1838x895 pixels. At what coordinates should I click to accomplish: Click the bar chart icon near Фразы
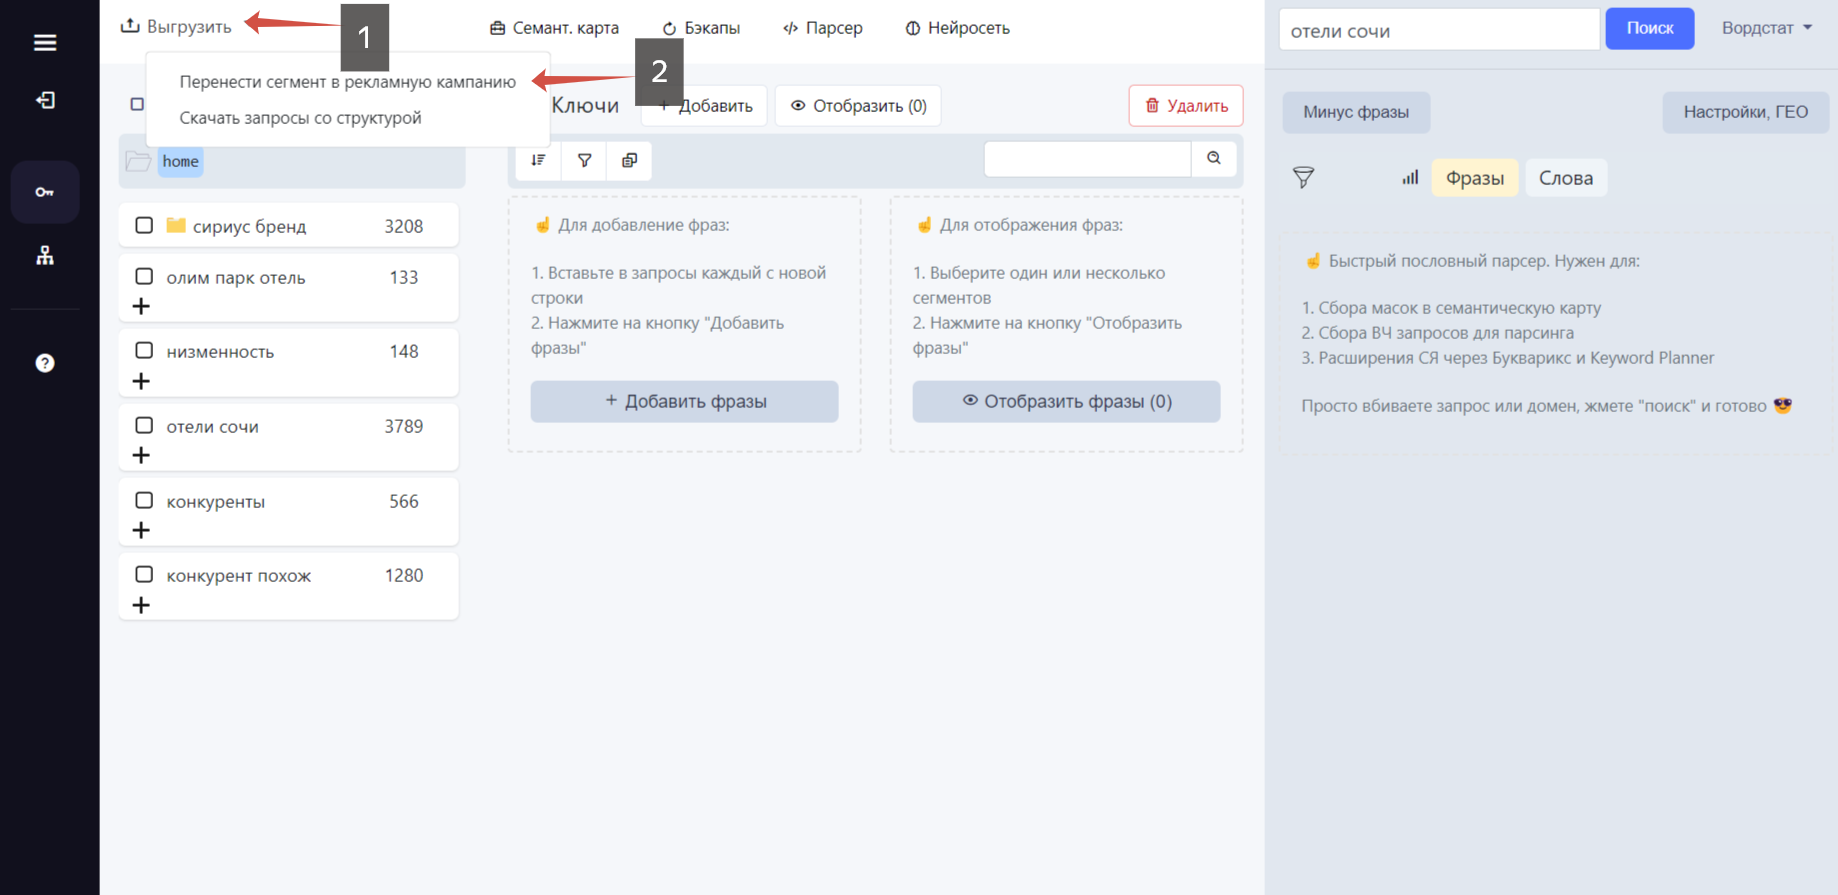point(1410,178)
